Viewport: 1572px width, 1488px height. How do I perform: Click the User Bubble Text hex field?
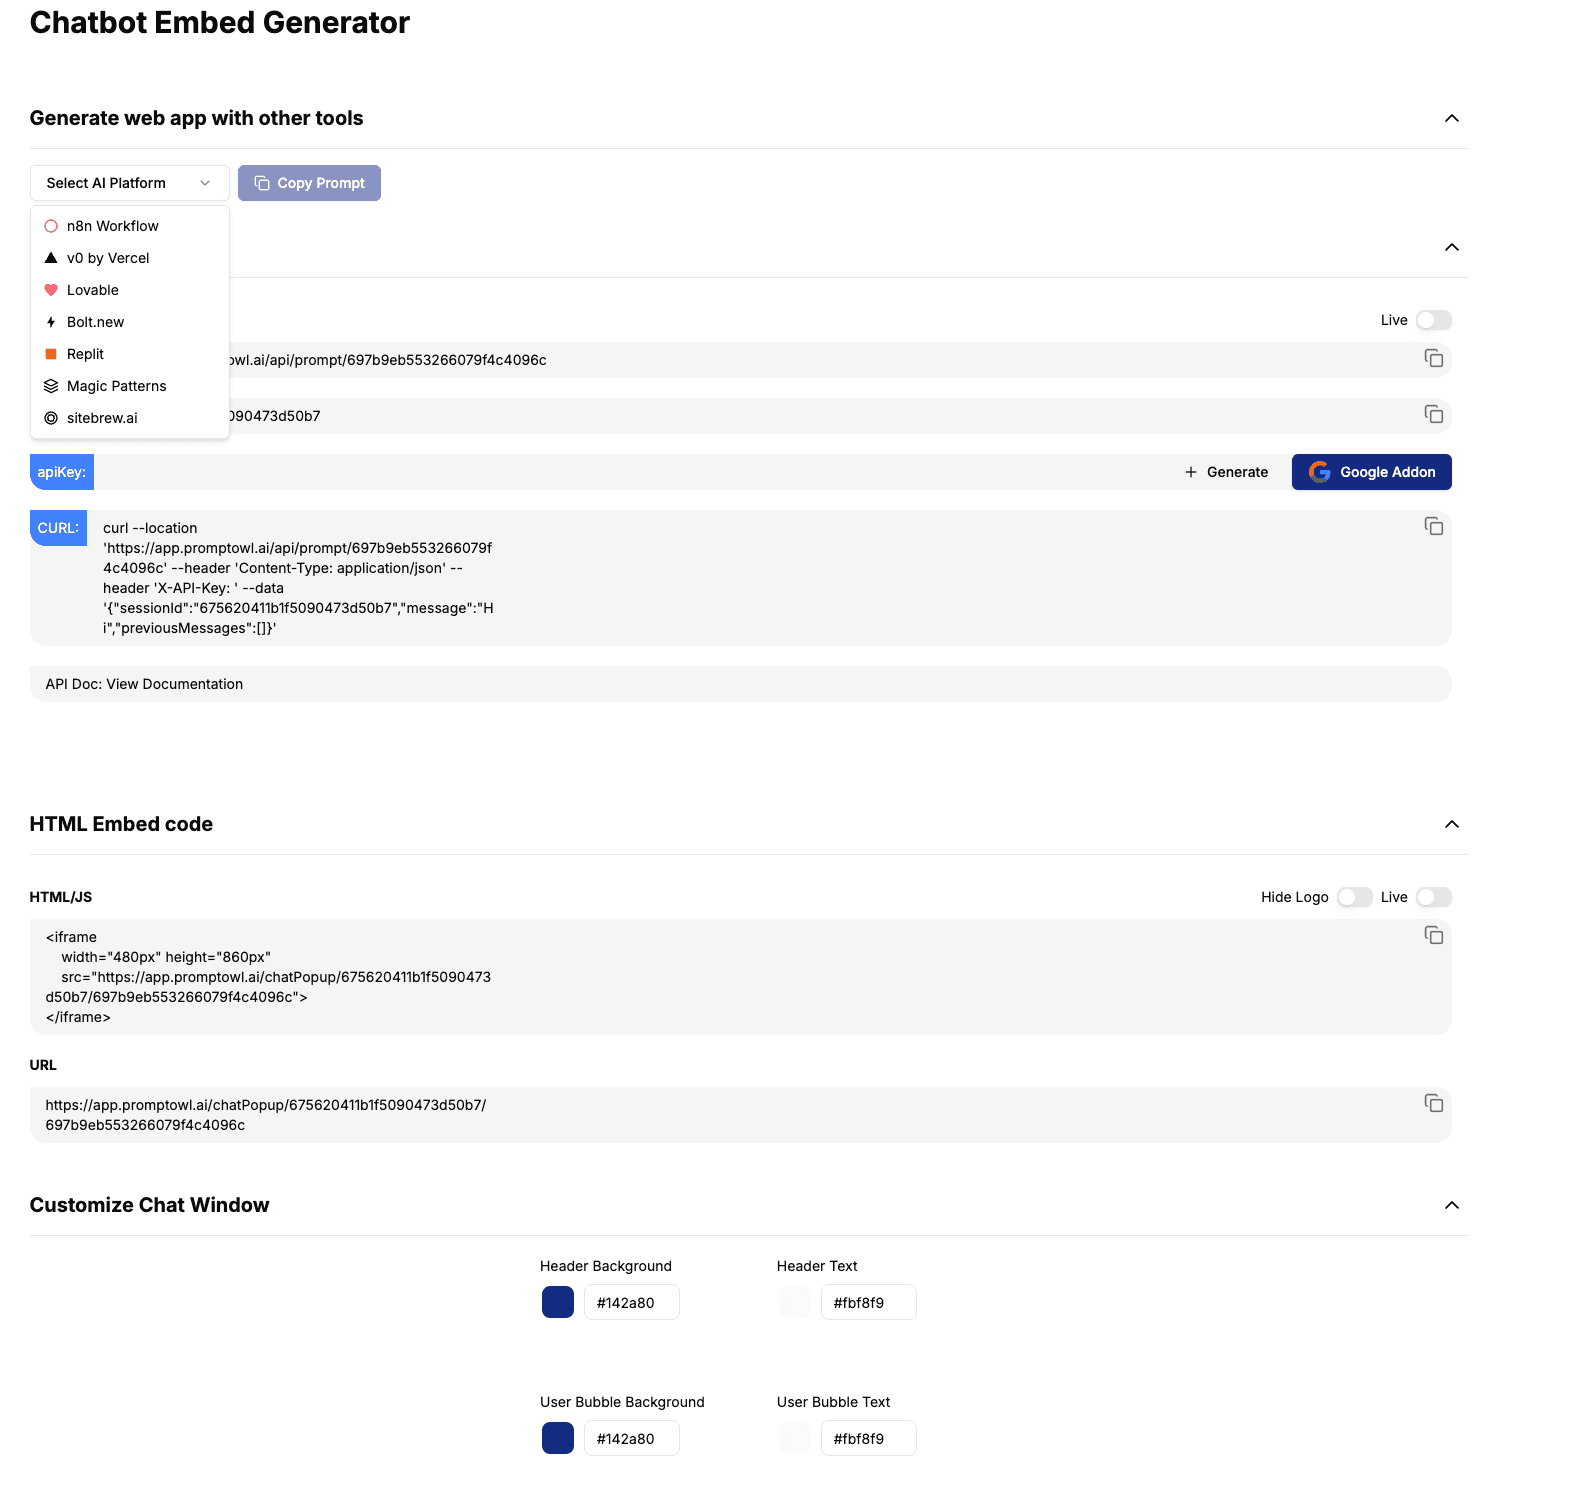[x=867, y=1438]
